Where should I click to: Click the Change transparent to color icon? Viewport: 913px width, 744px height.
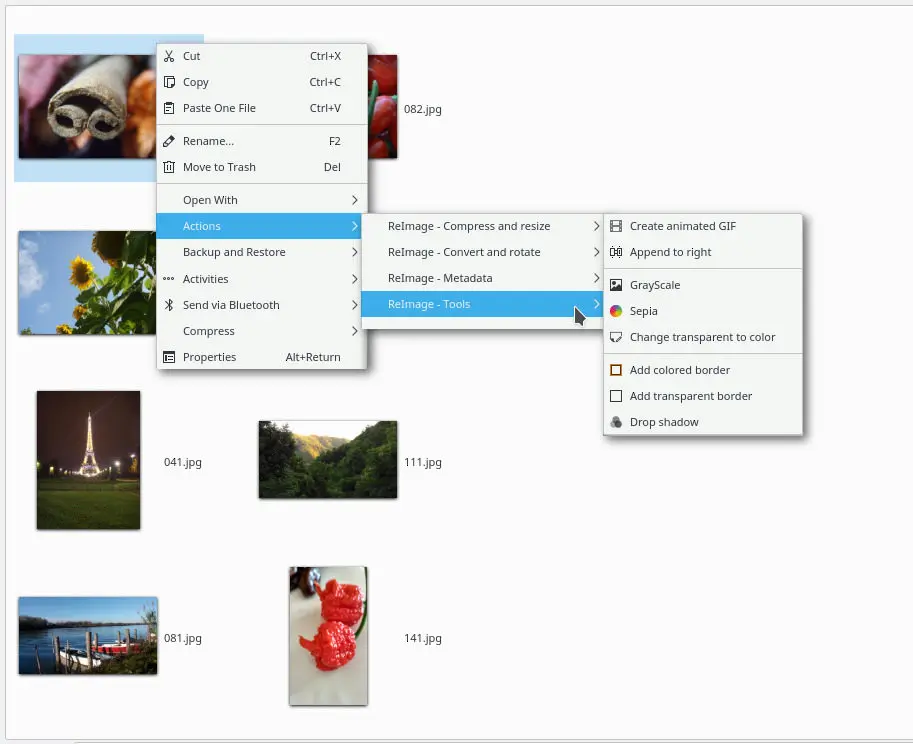tap(616, 337)
